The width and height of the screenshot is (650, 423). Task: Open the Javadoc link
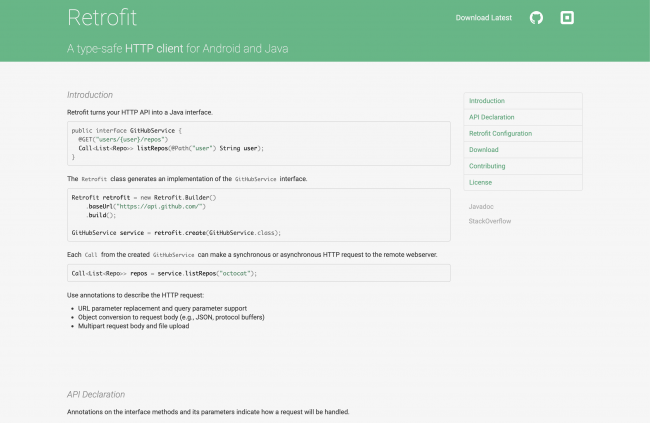tap(481, 207)
